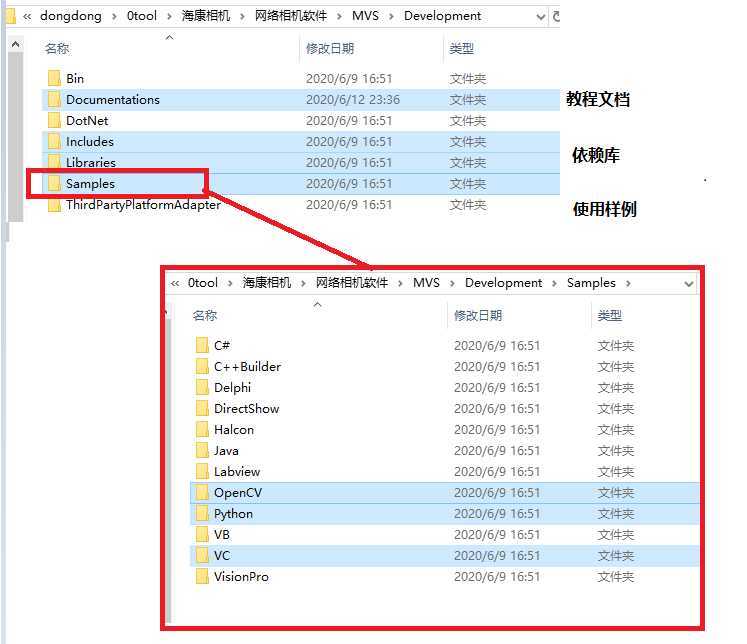Select the Samples folder icon in upper window
This screenshot has height=644, width=747.
pos(54,183)
